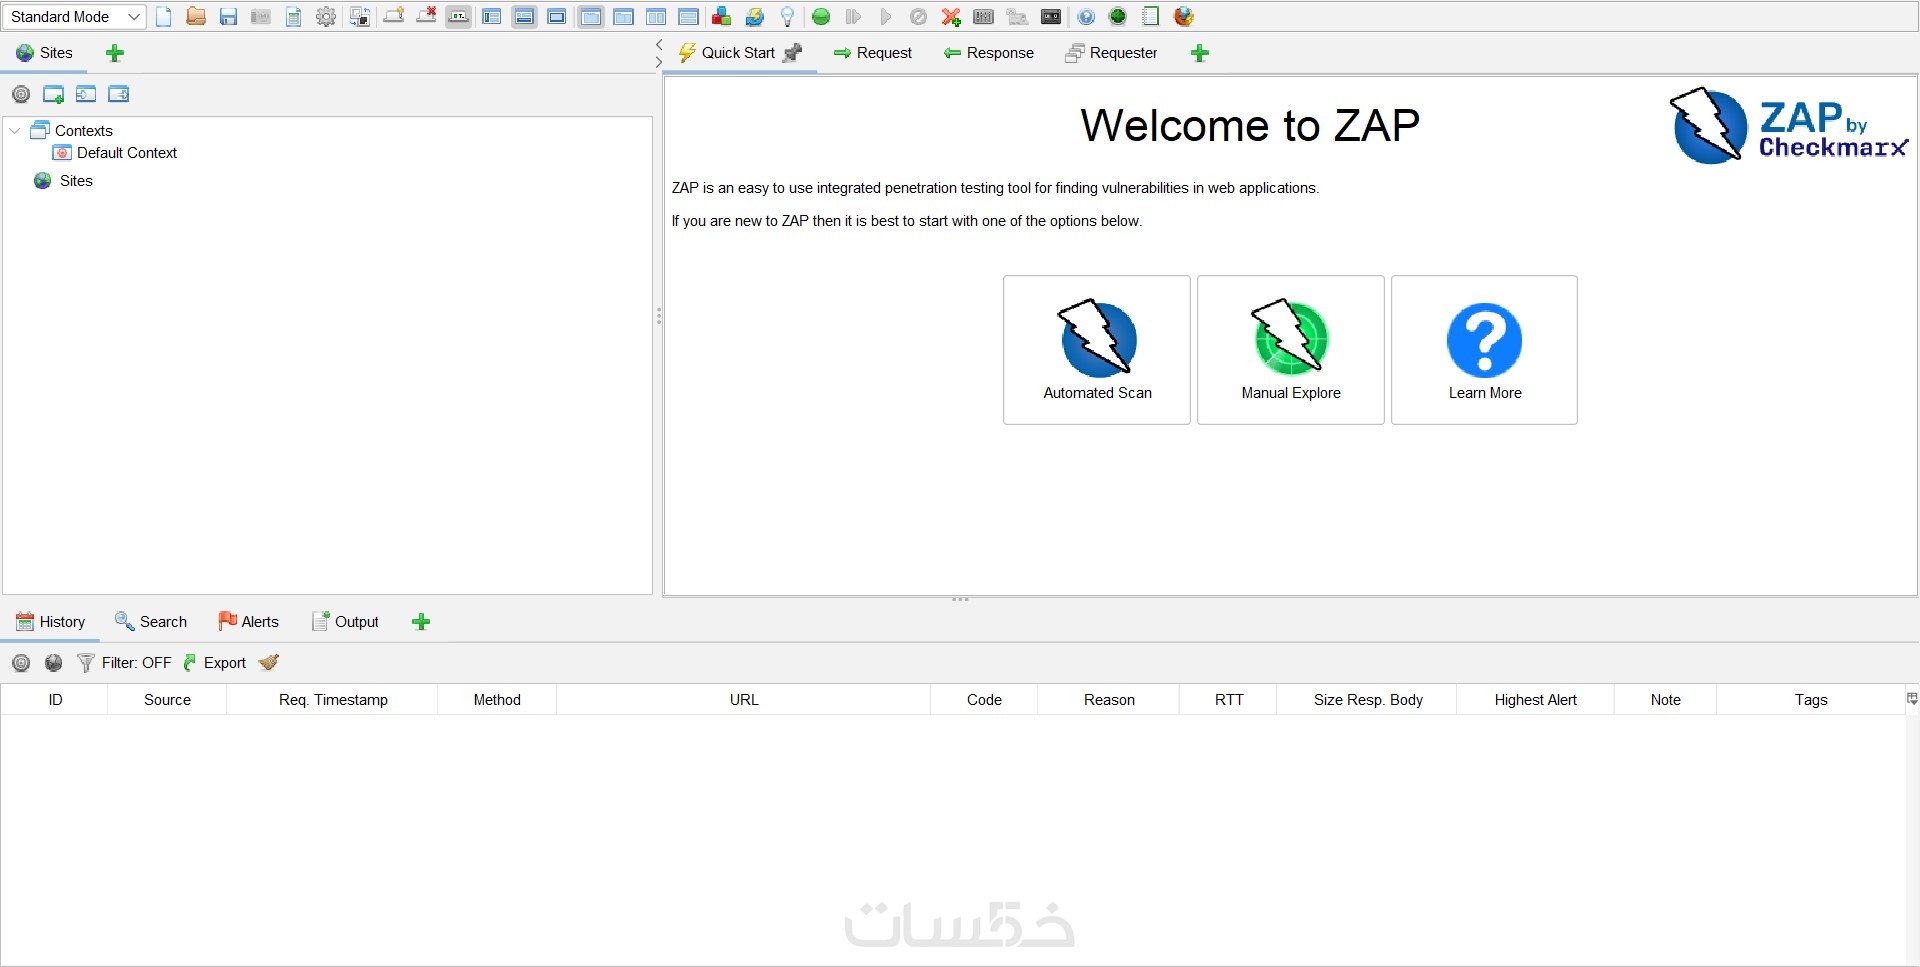This screenshot has height=967, width=1920.
Task: Open the Standard Mode dropdown
Action: [75, 17]
